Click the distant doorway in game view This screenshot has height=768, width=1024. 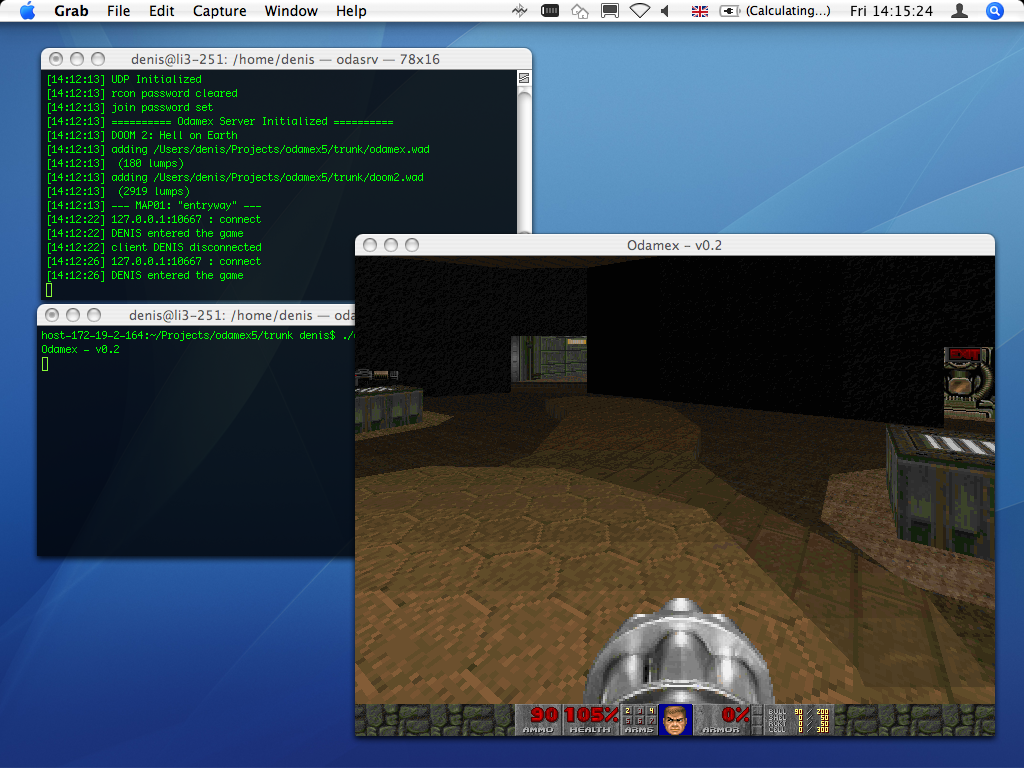pos(549,359)
